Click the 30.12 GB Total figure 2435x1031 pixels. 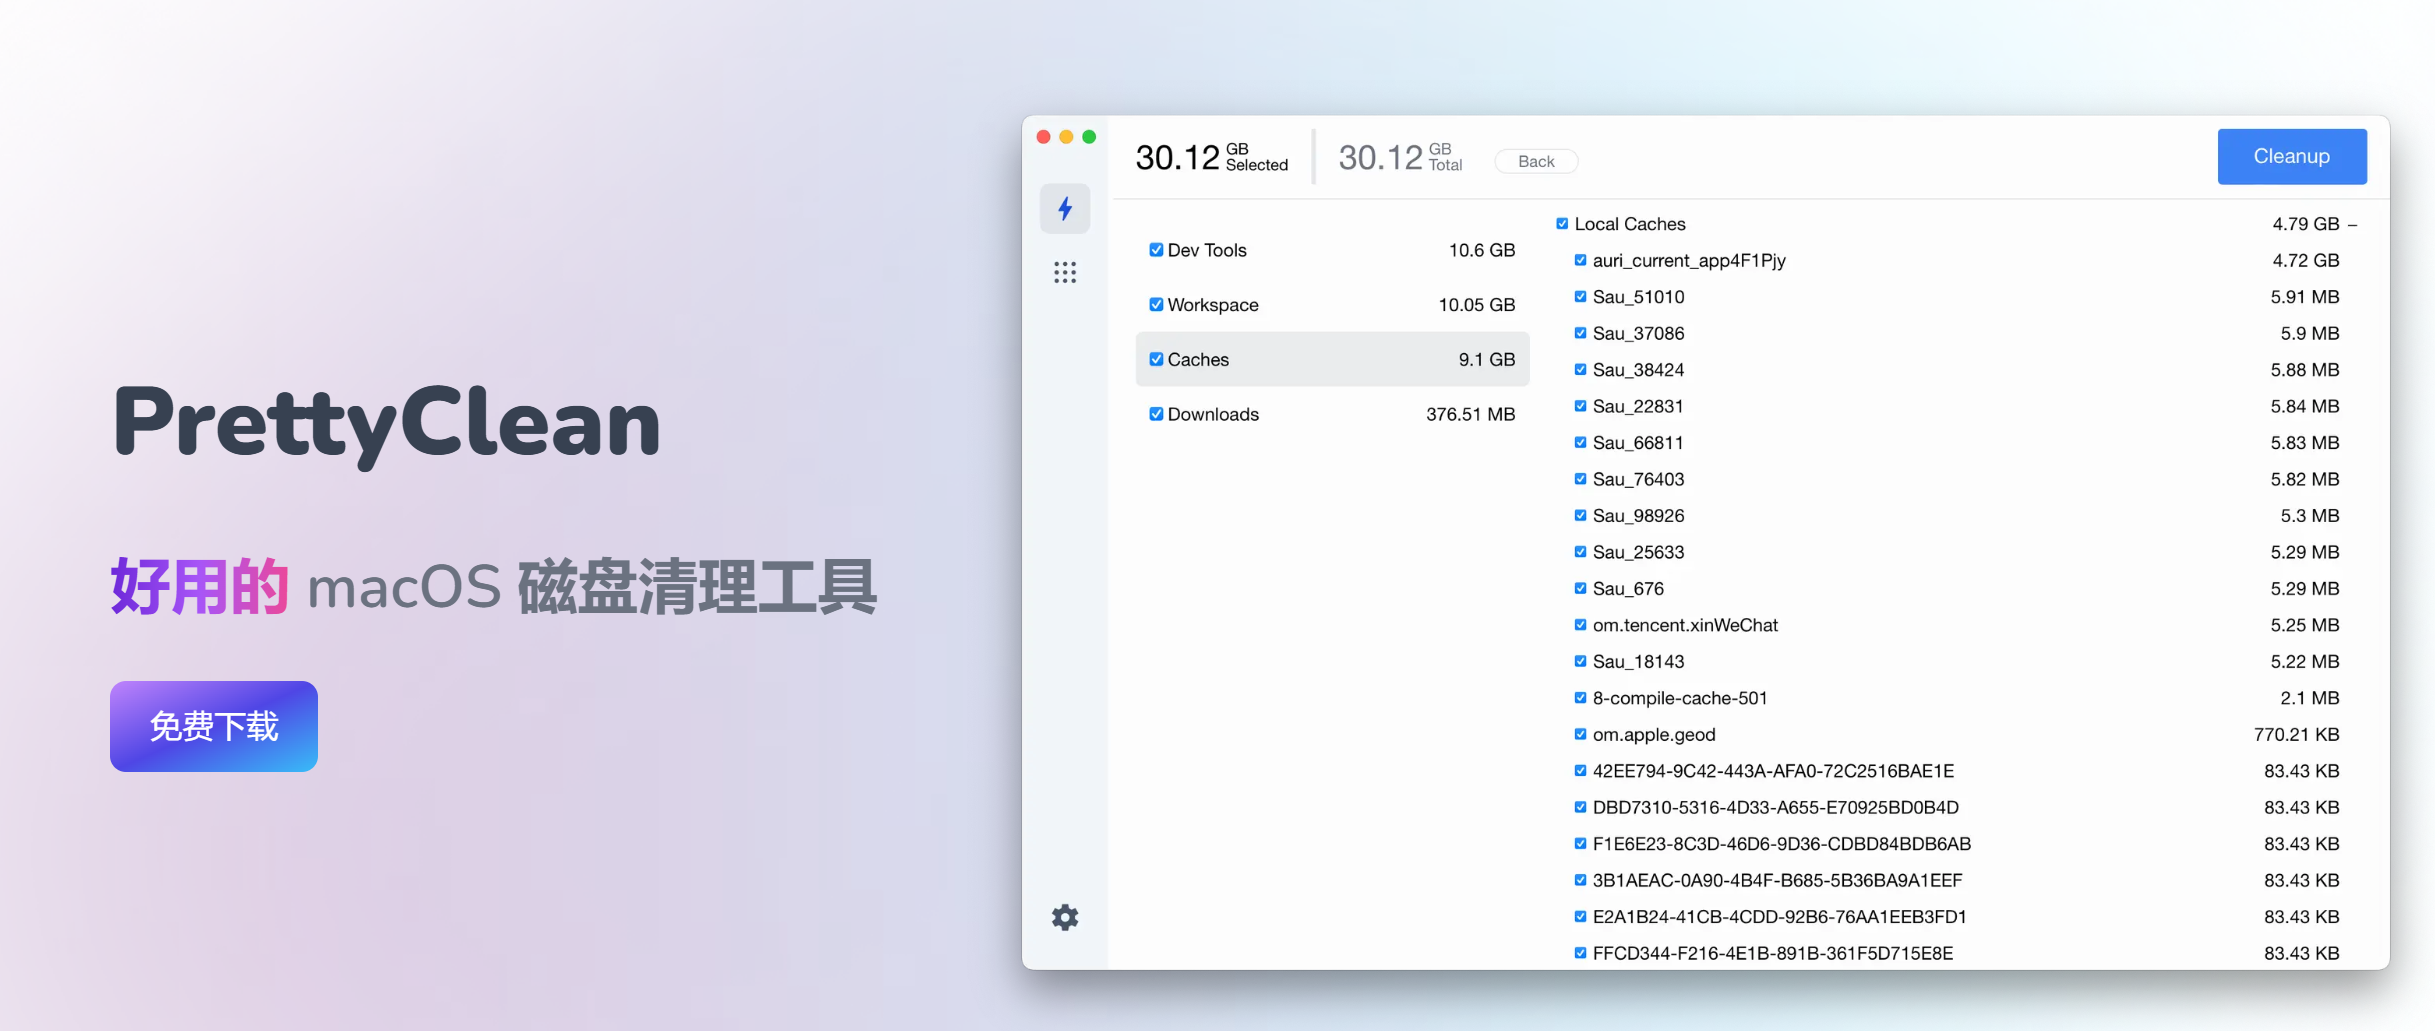coord(1400,157)
